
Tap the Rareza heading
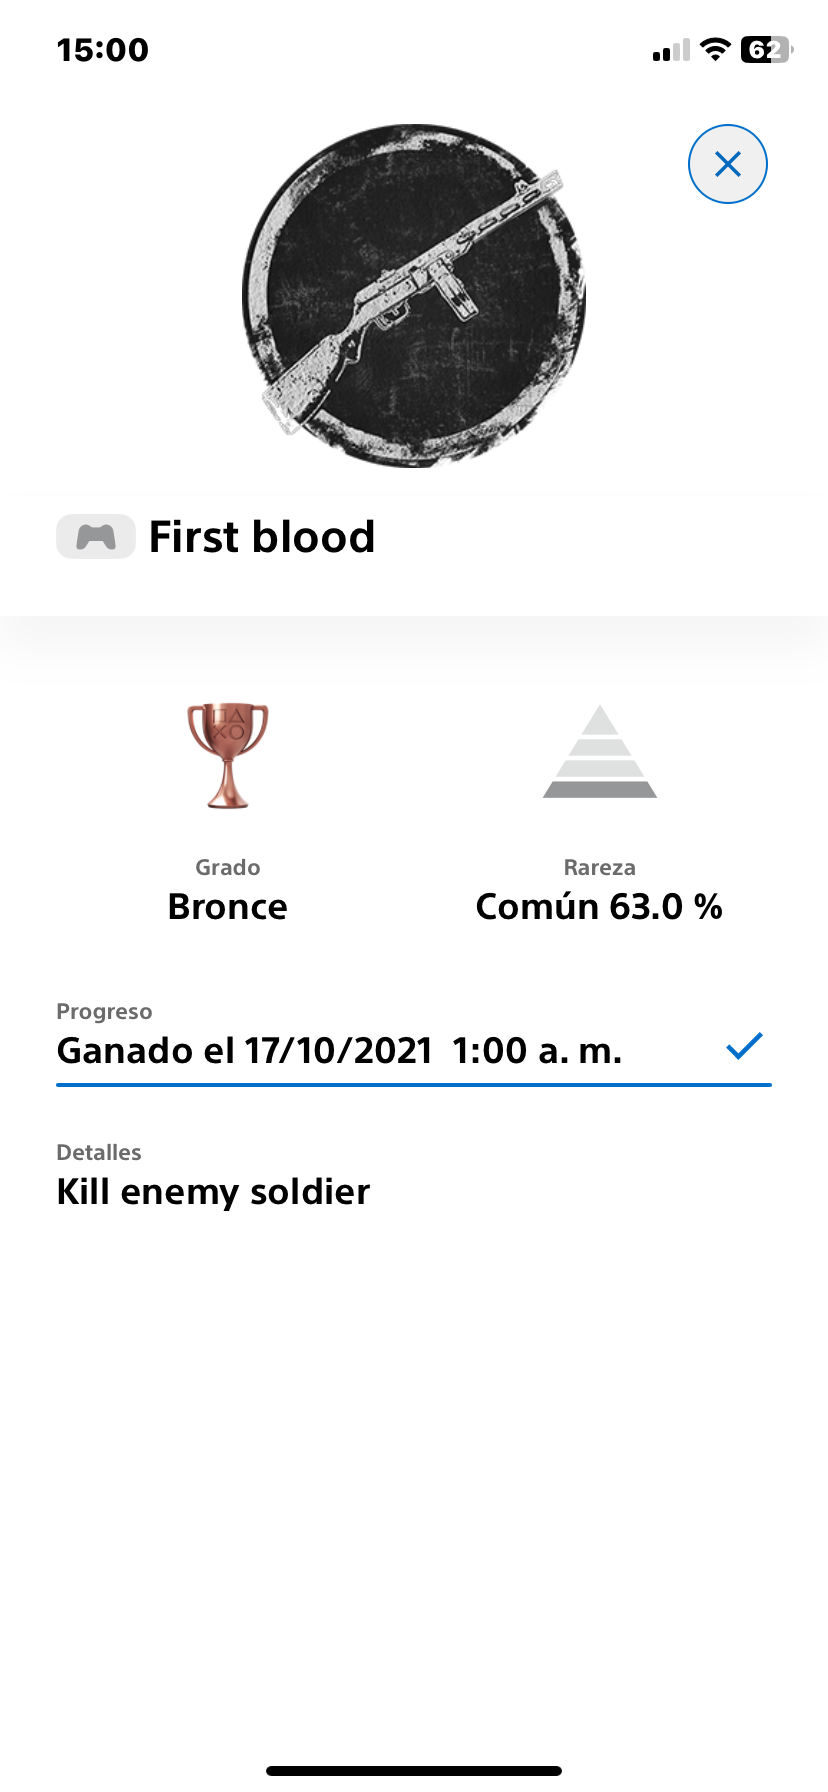tap(599, 867)
